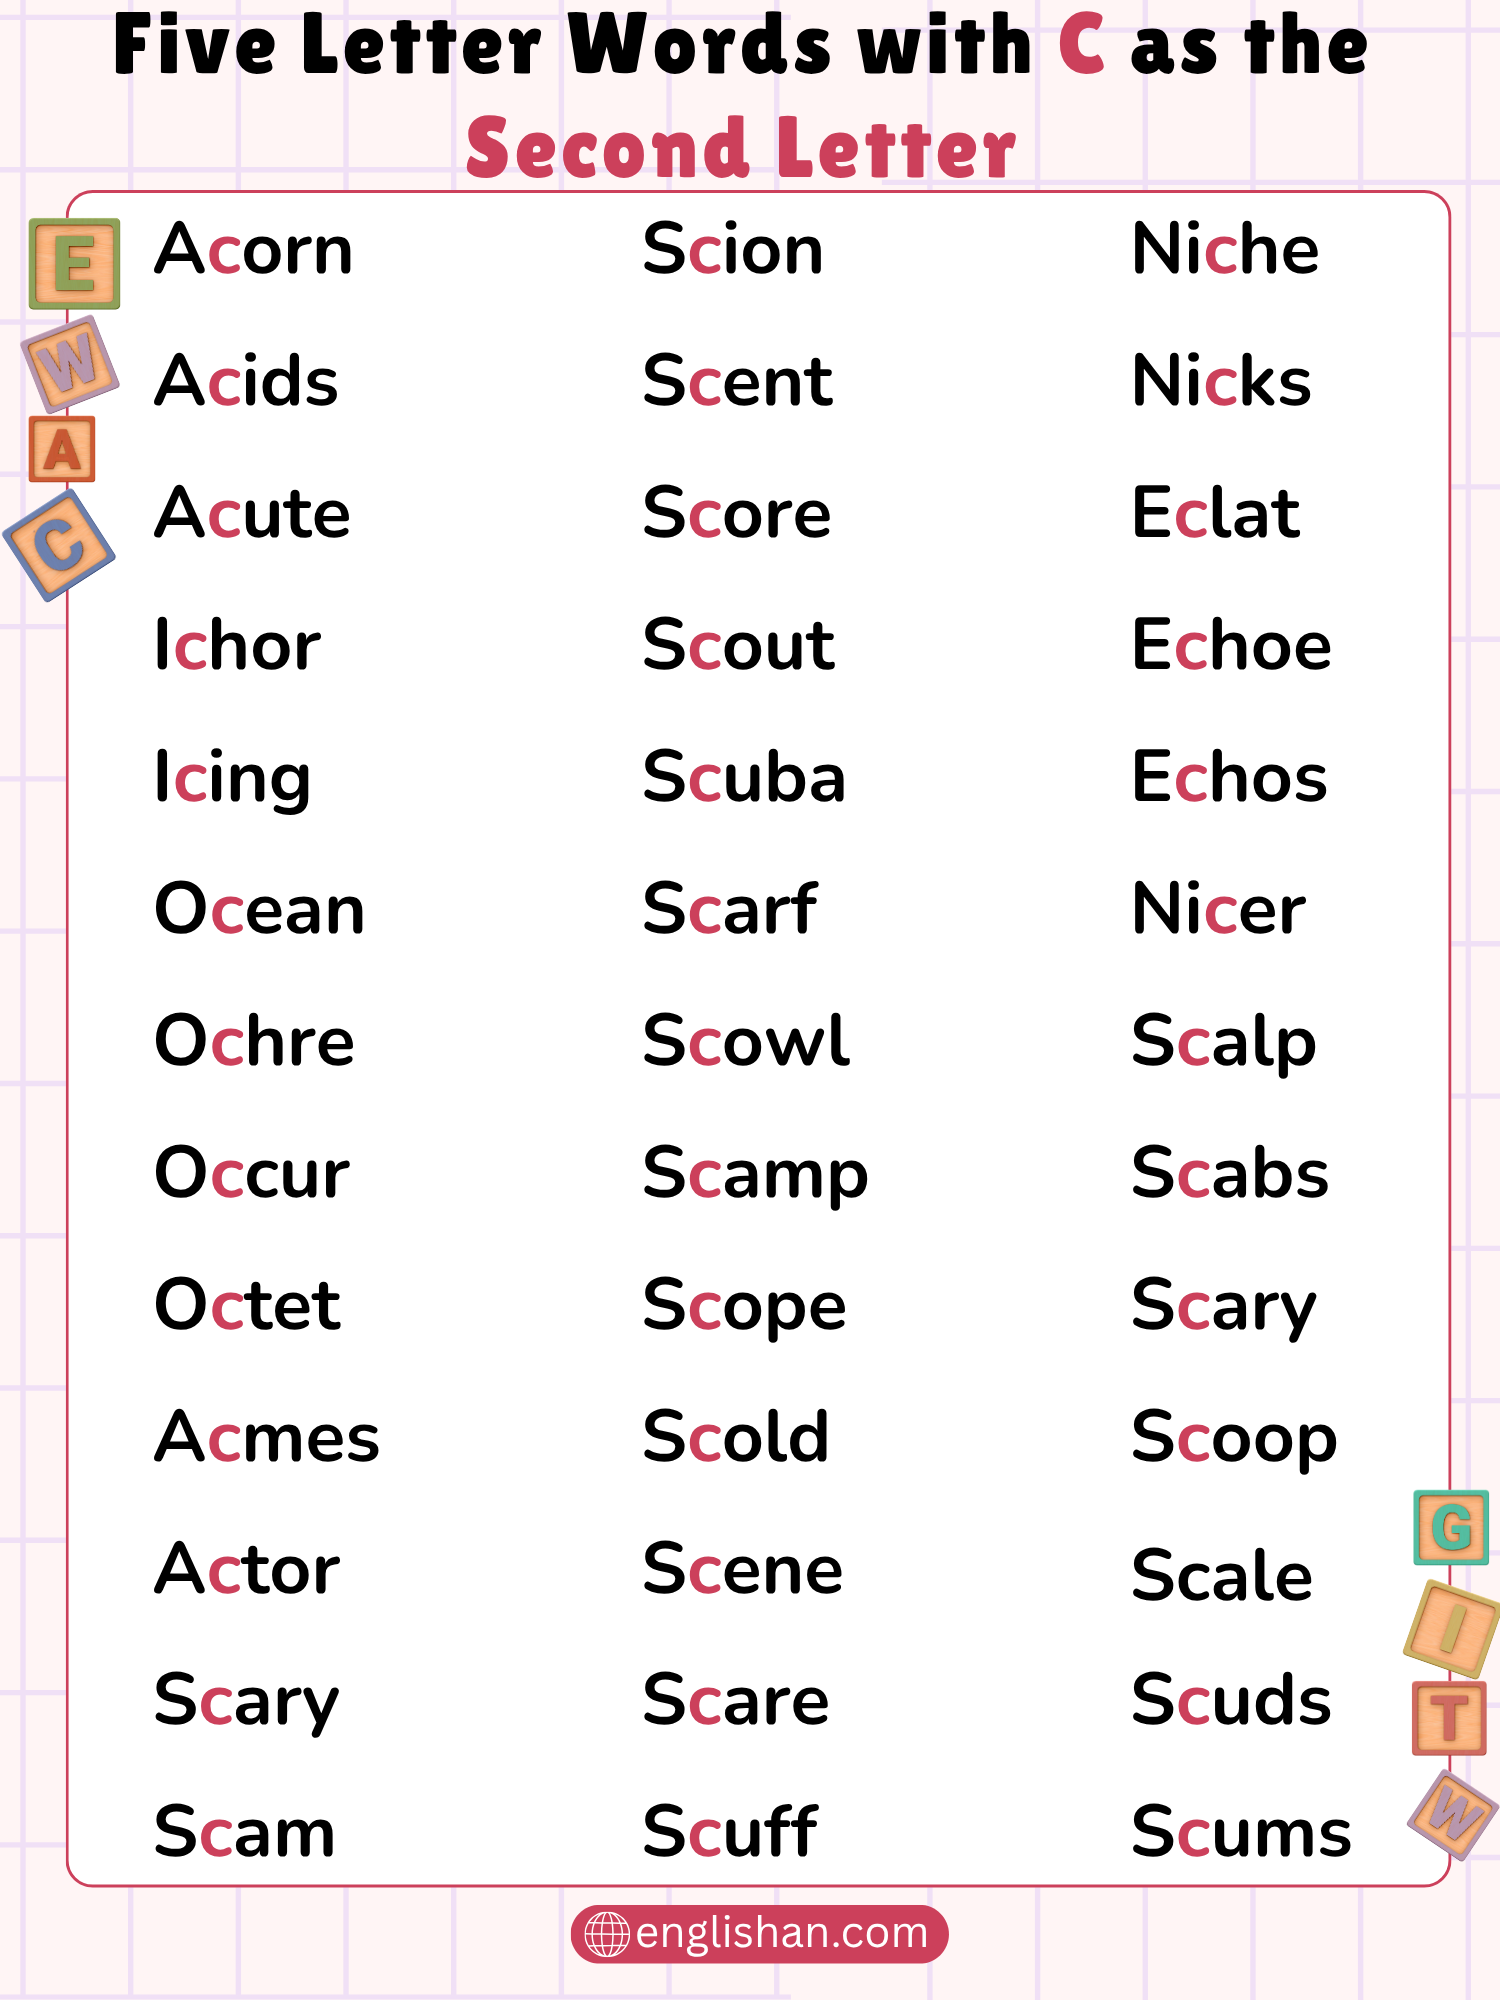Image resolution: width=1500 pixels, height=2000 pixels.
Task: Click the orange T letter block
Action: (1449, 1718)
